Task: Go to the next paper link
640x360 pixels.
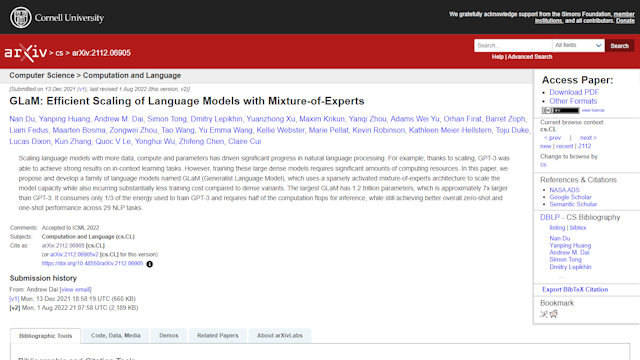Action: click(588, 138)
